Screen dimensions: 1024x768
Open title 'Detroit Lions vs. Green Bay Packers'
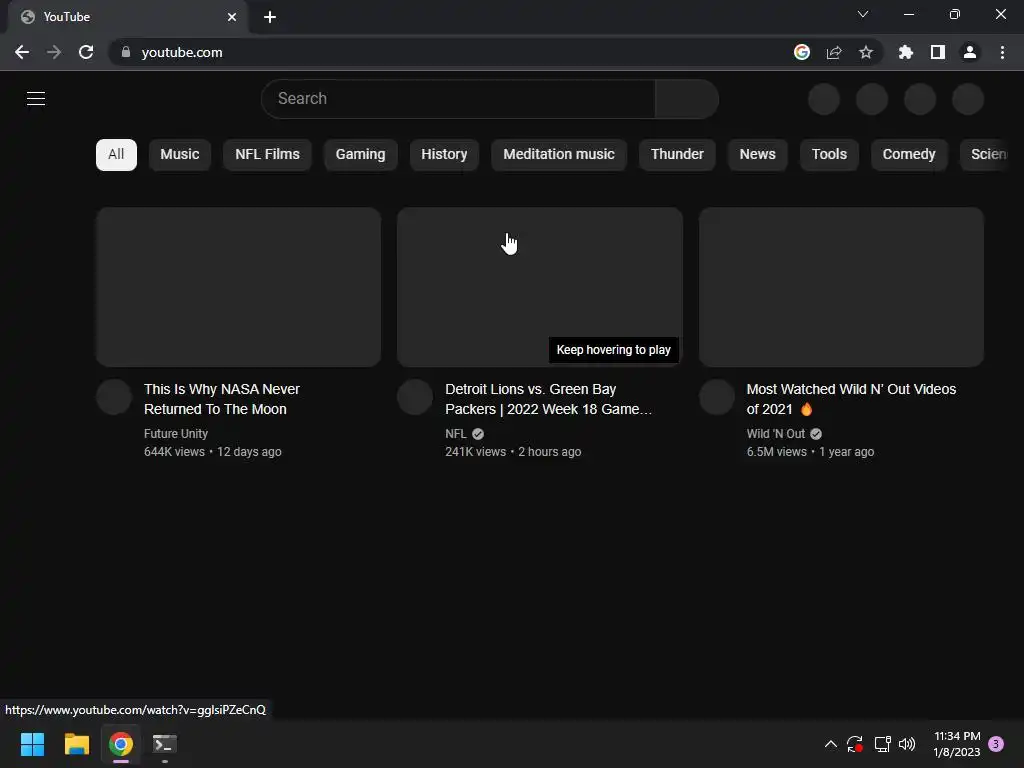[549, 399]
